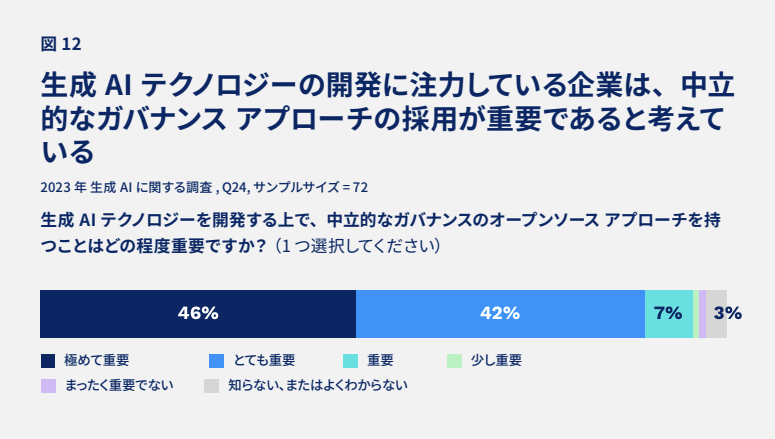Select the 46% dark navy bar segment
775x439 pixels.
[198, 314]
